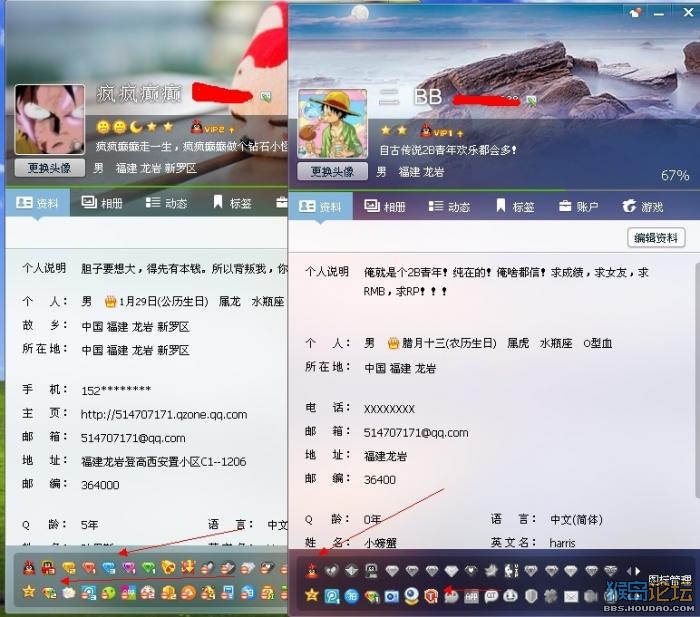Screen dimensions: 700x617
Task: Click the postal code 364000
Action: (100, 485)
